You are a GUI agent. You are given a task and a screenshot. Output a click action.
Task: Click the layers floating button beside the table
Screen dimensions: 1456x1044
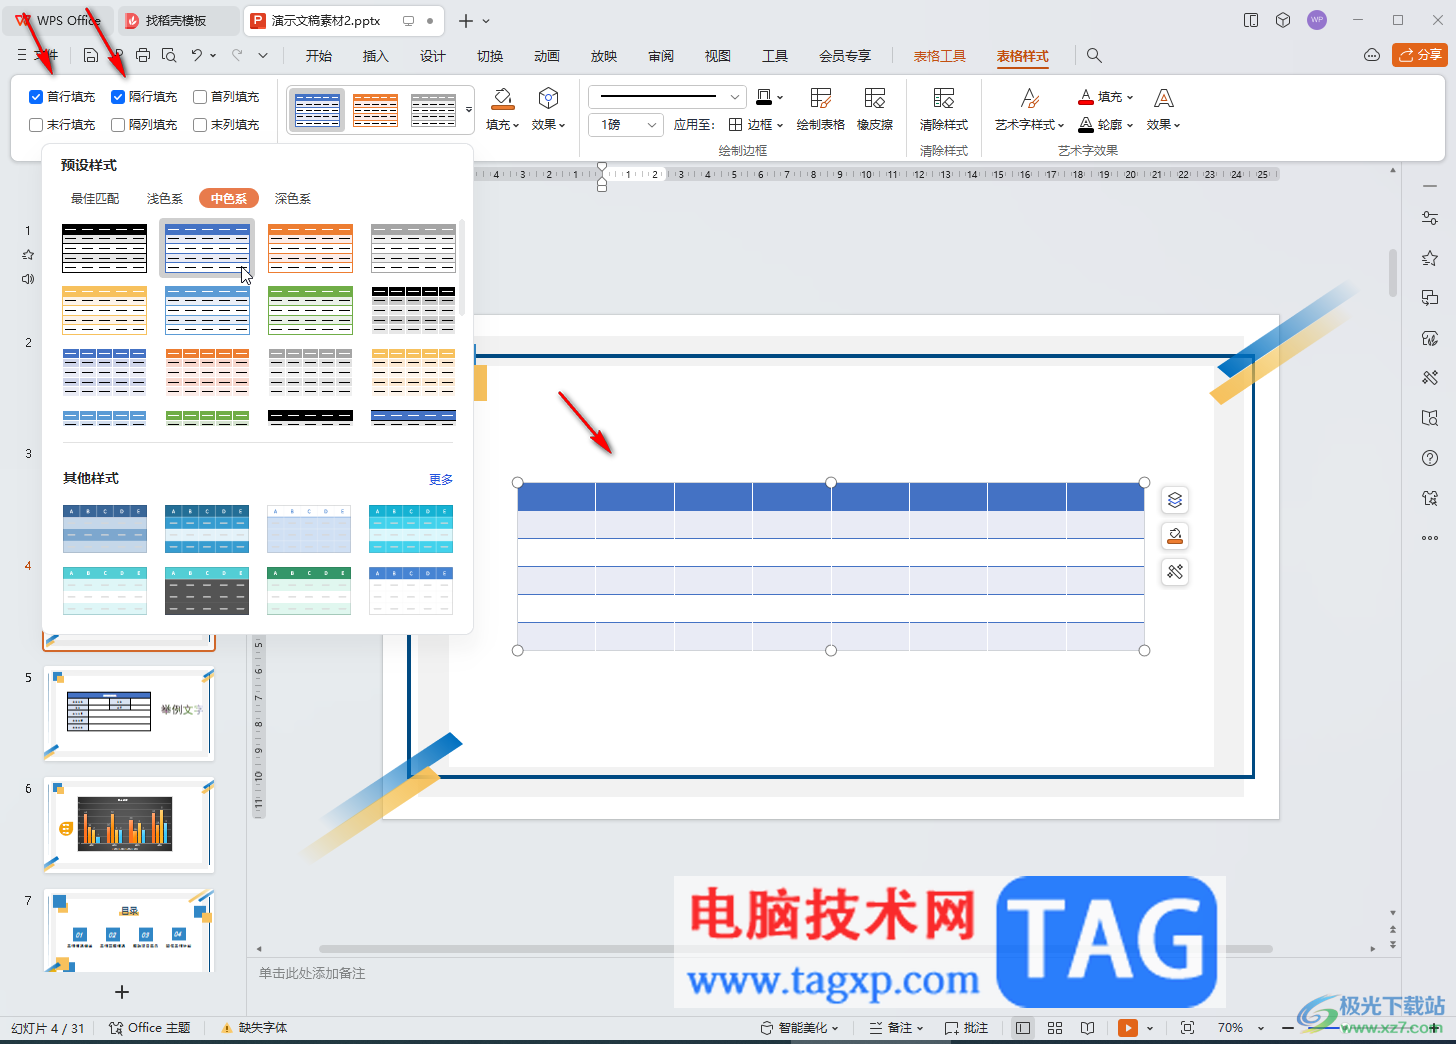(1175, 500)
